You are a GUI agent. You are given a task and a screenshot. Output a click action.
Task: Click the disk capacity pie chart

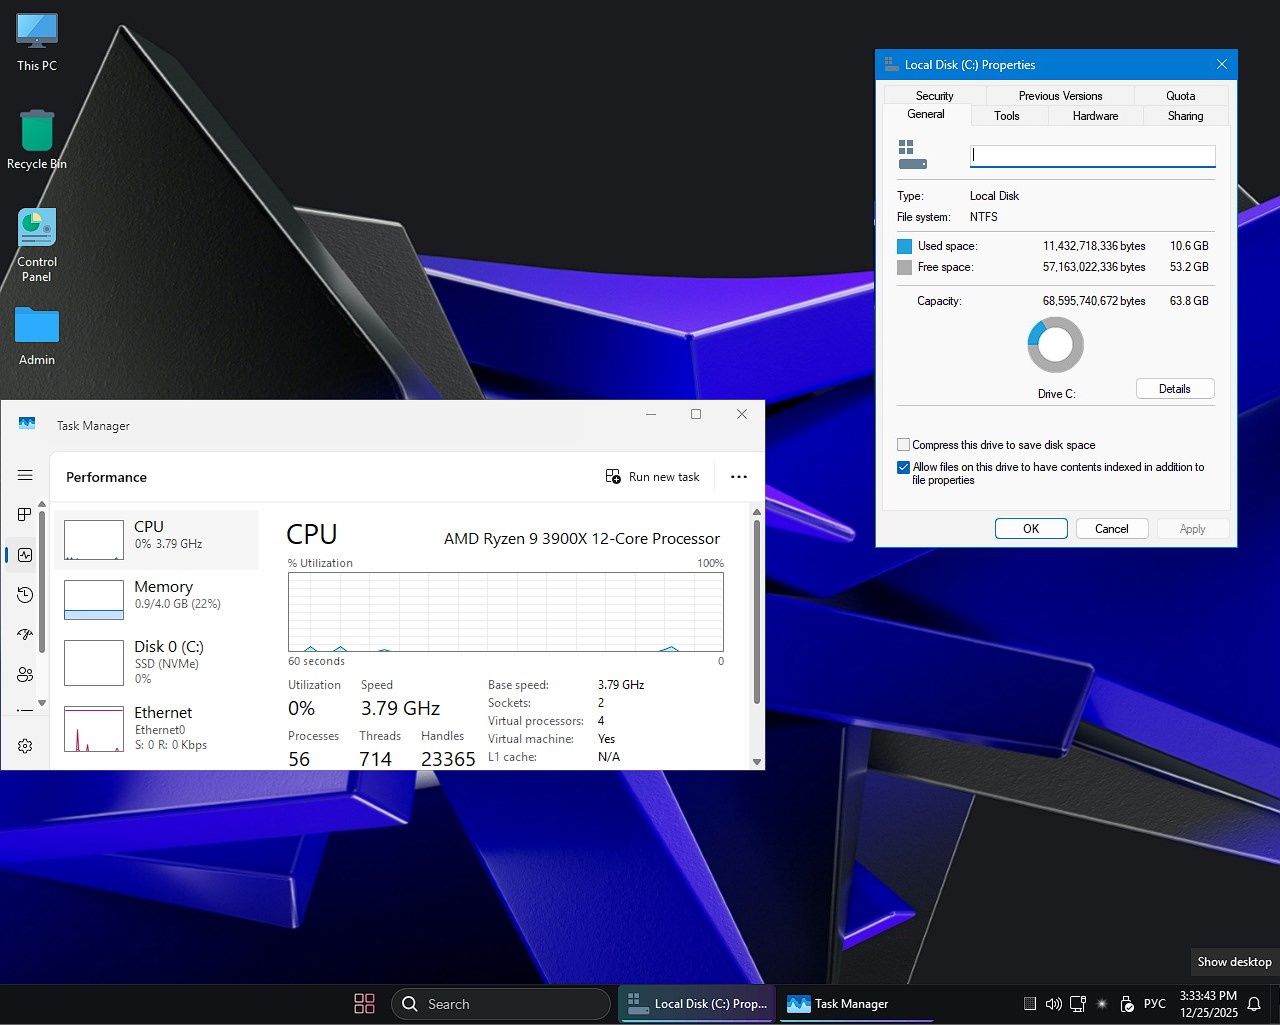tap(1055, 343)
